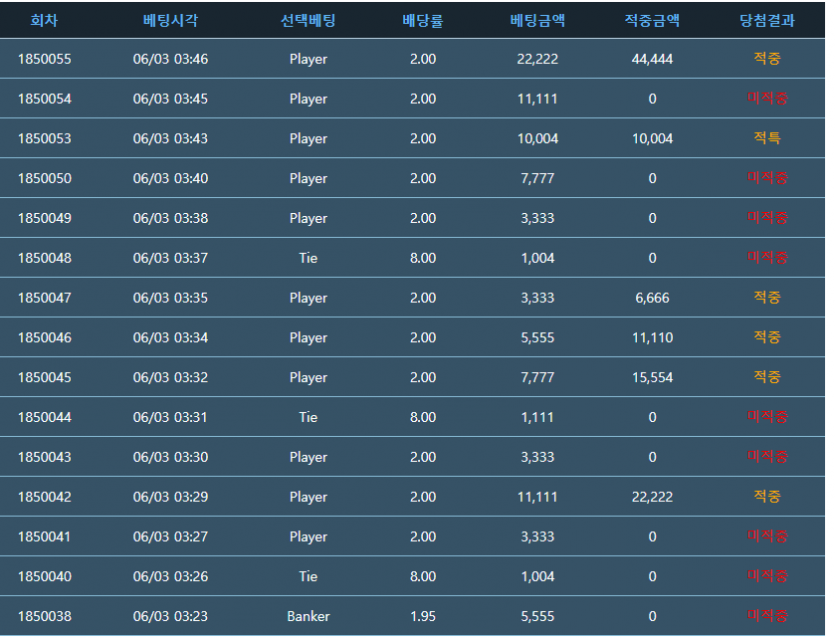This screenshot has width=835, height=638.
Task: Click bet time 06/03 03:45
Action: click(170, 99)
